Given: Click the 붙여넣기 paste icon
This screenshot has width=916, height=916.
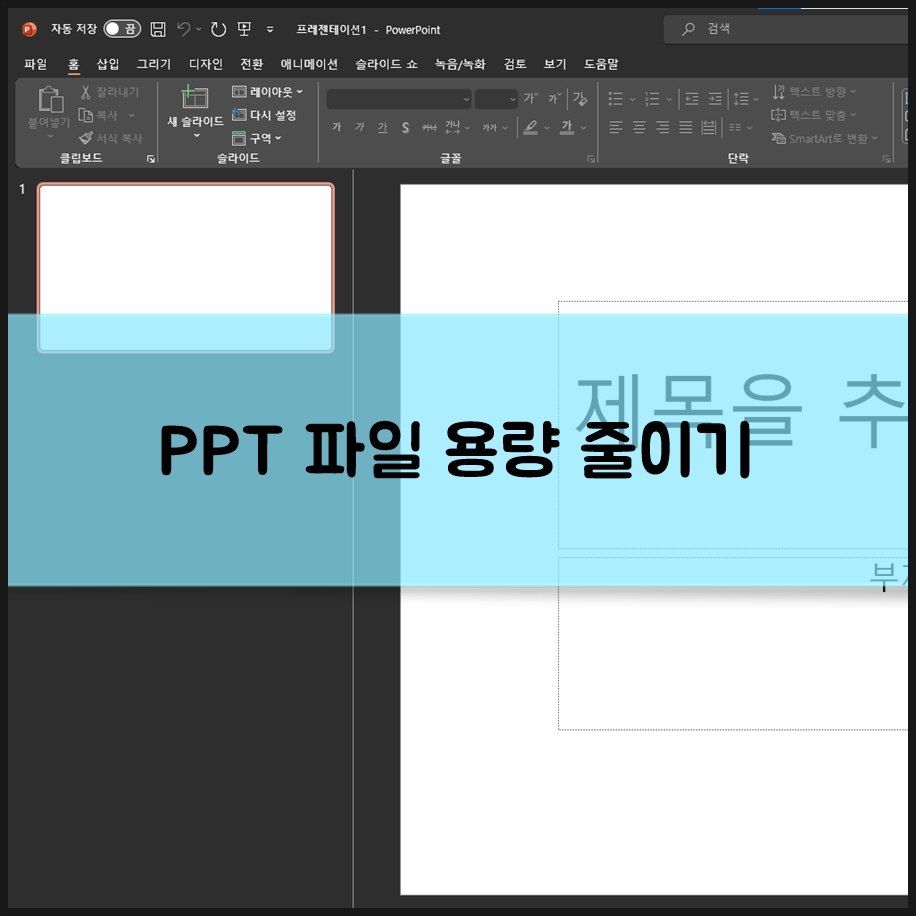Looking at the screenshot, I should click(x=50, y=99).
